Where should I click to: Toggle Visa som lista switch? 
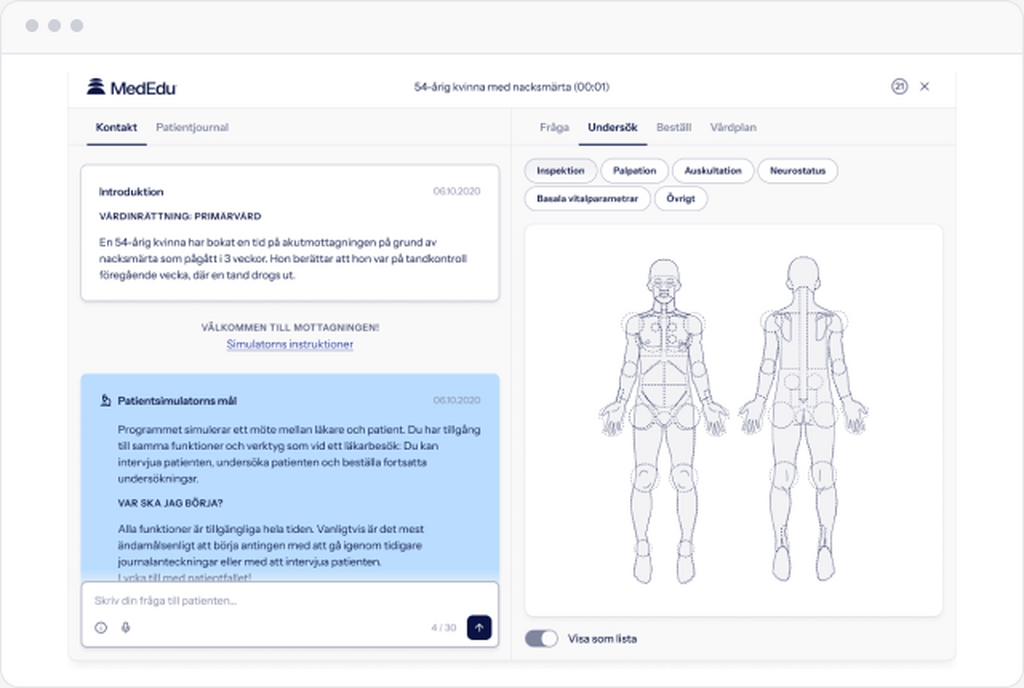[x=541, y=638]
